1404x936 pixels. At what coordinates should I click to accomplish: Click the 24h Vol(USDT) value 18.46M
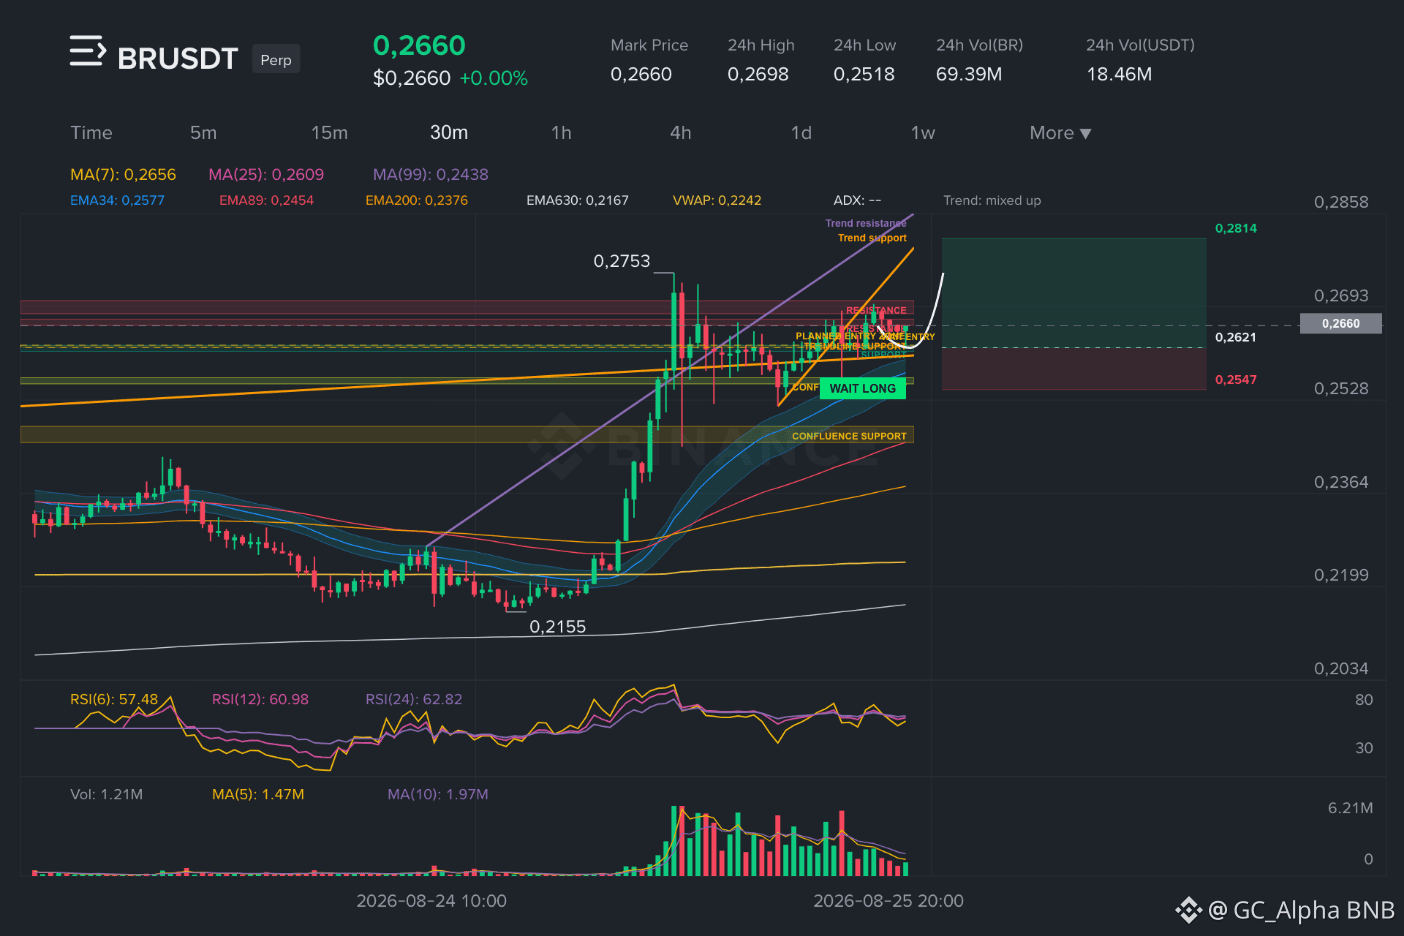click(x=1119, y=74)
